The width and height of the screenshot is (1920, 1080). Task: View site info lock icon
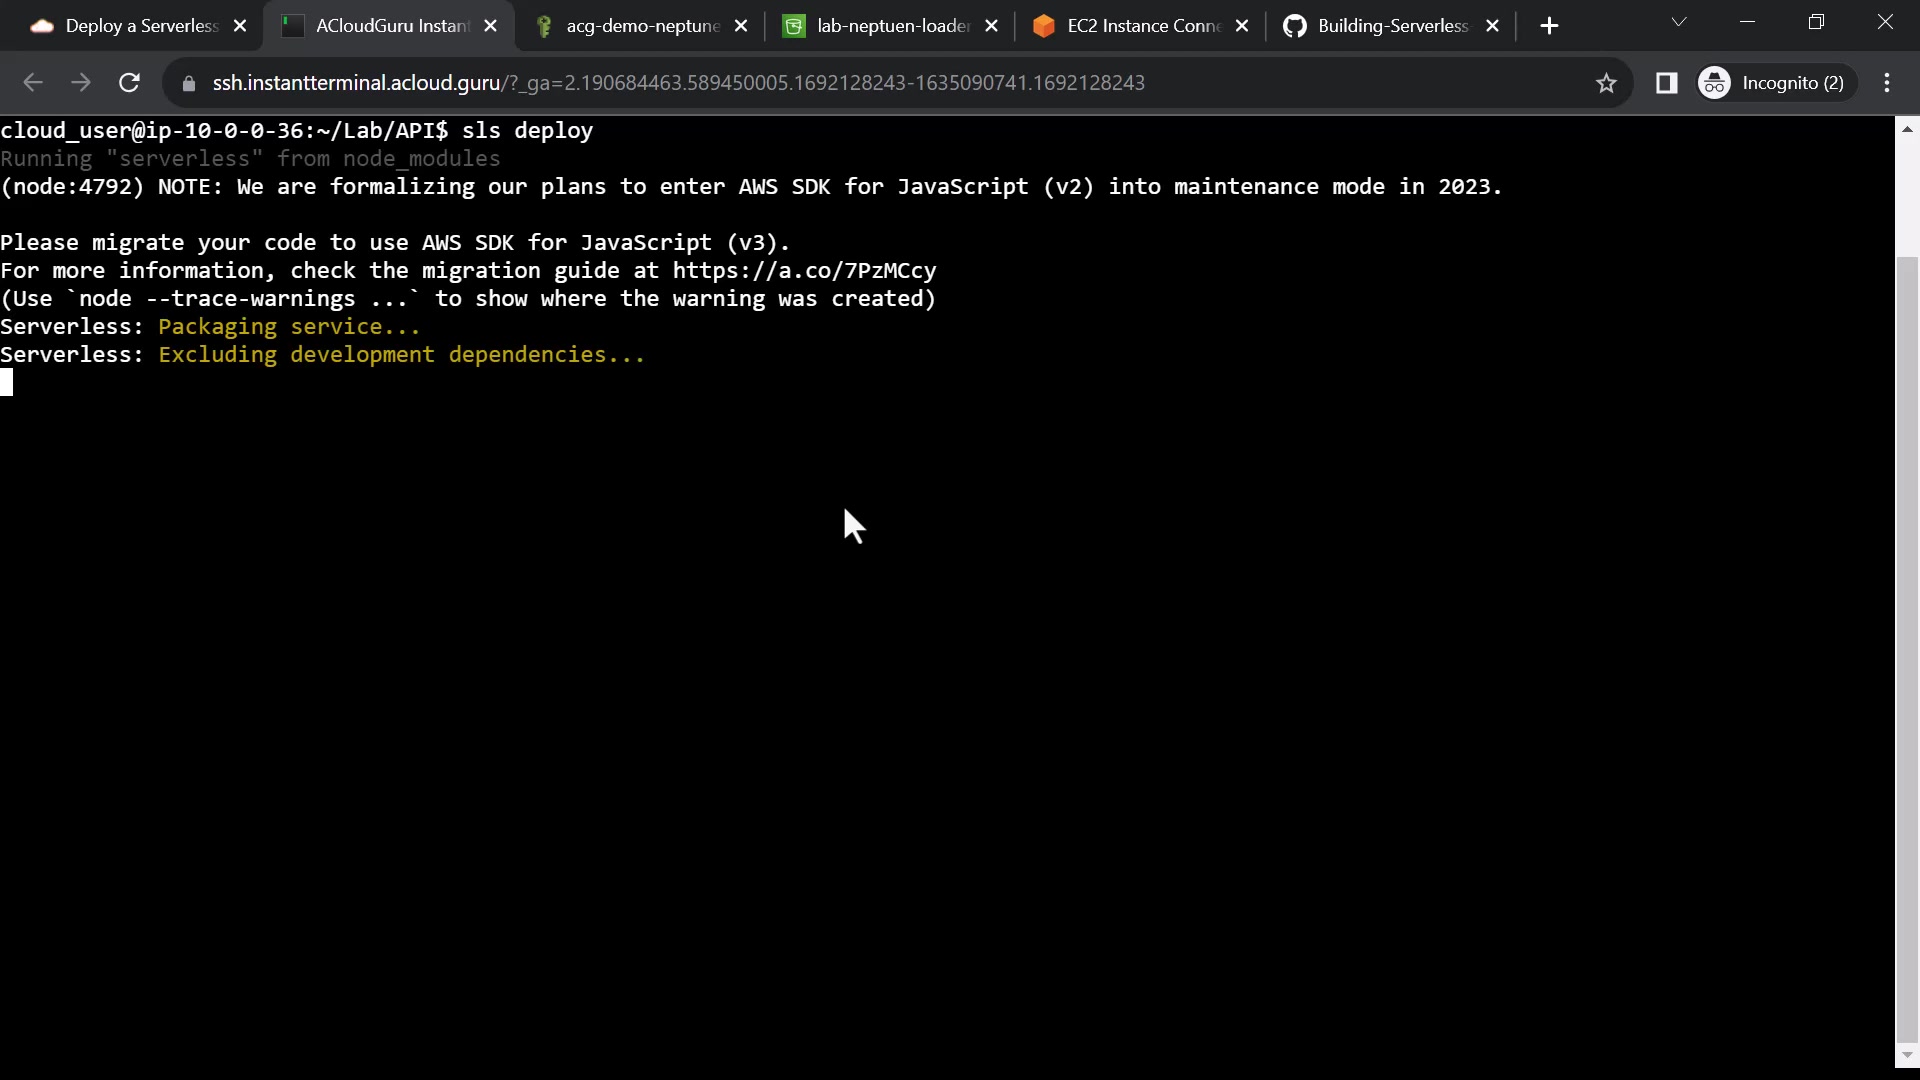click(x=189, y=83)
